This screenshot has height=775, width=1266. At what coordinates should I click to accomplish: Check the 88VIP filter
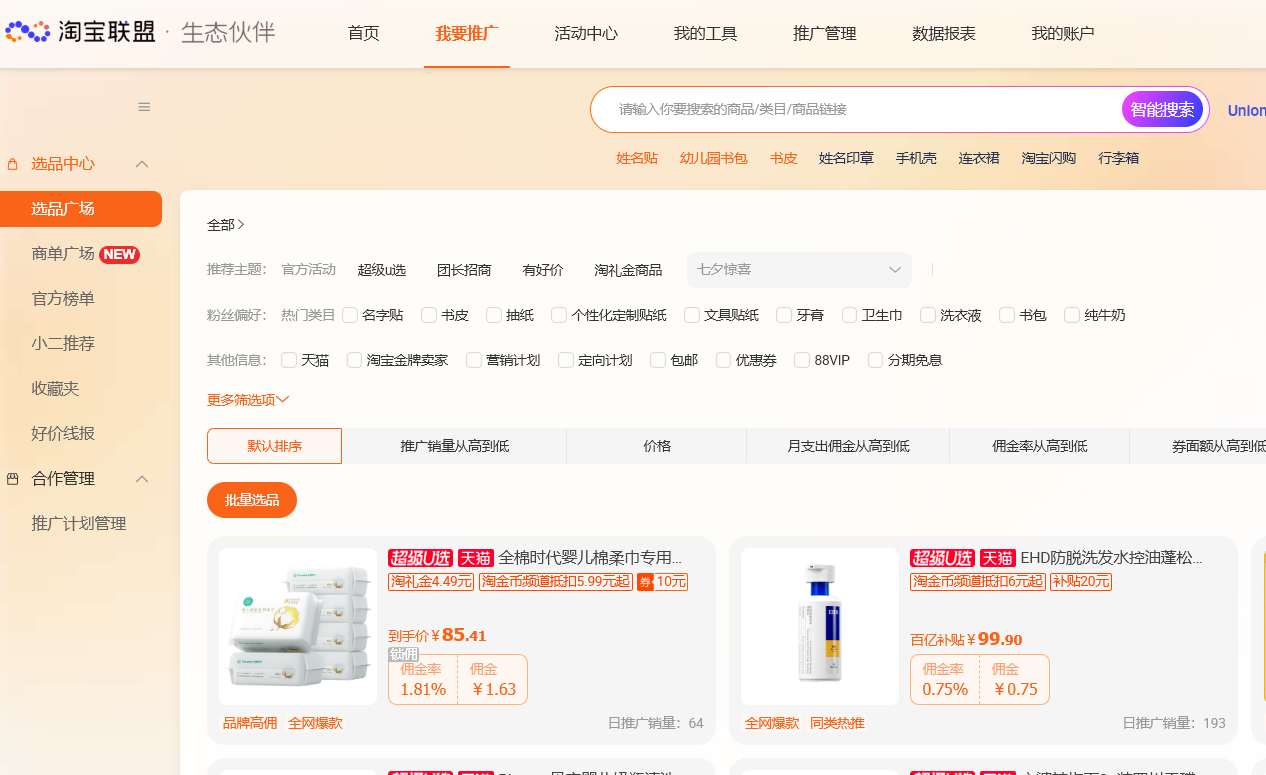(802, 360)
